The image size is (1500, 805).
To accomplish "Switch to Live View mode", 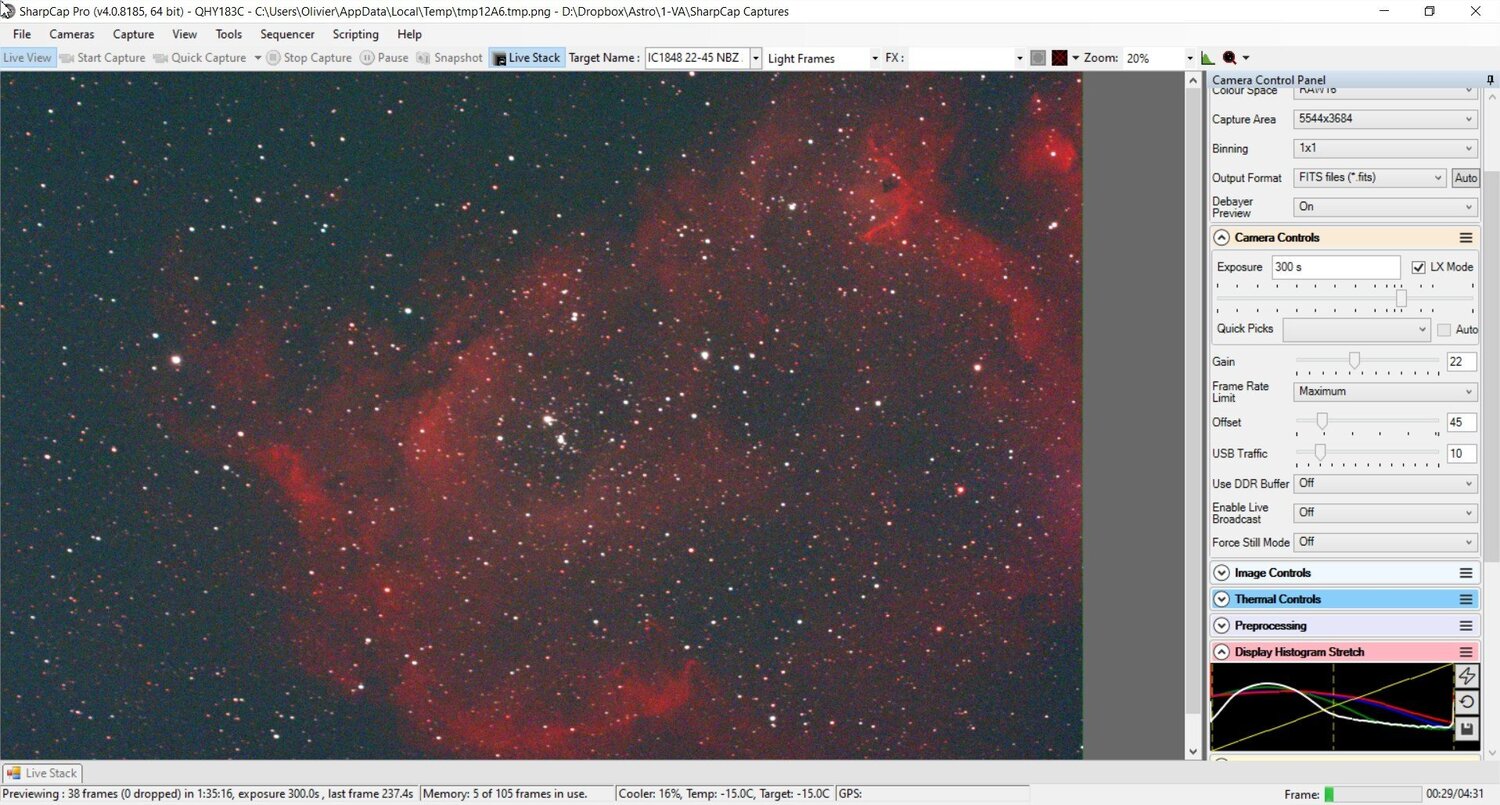I will 27,57.
